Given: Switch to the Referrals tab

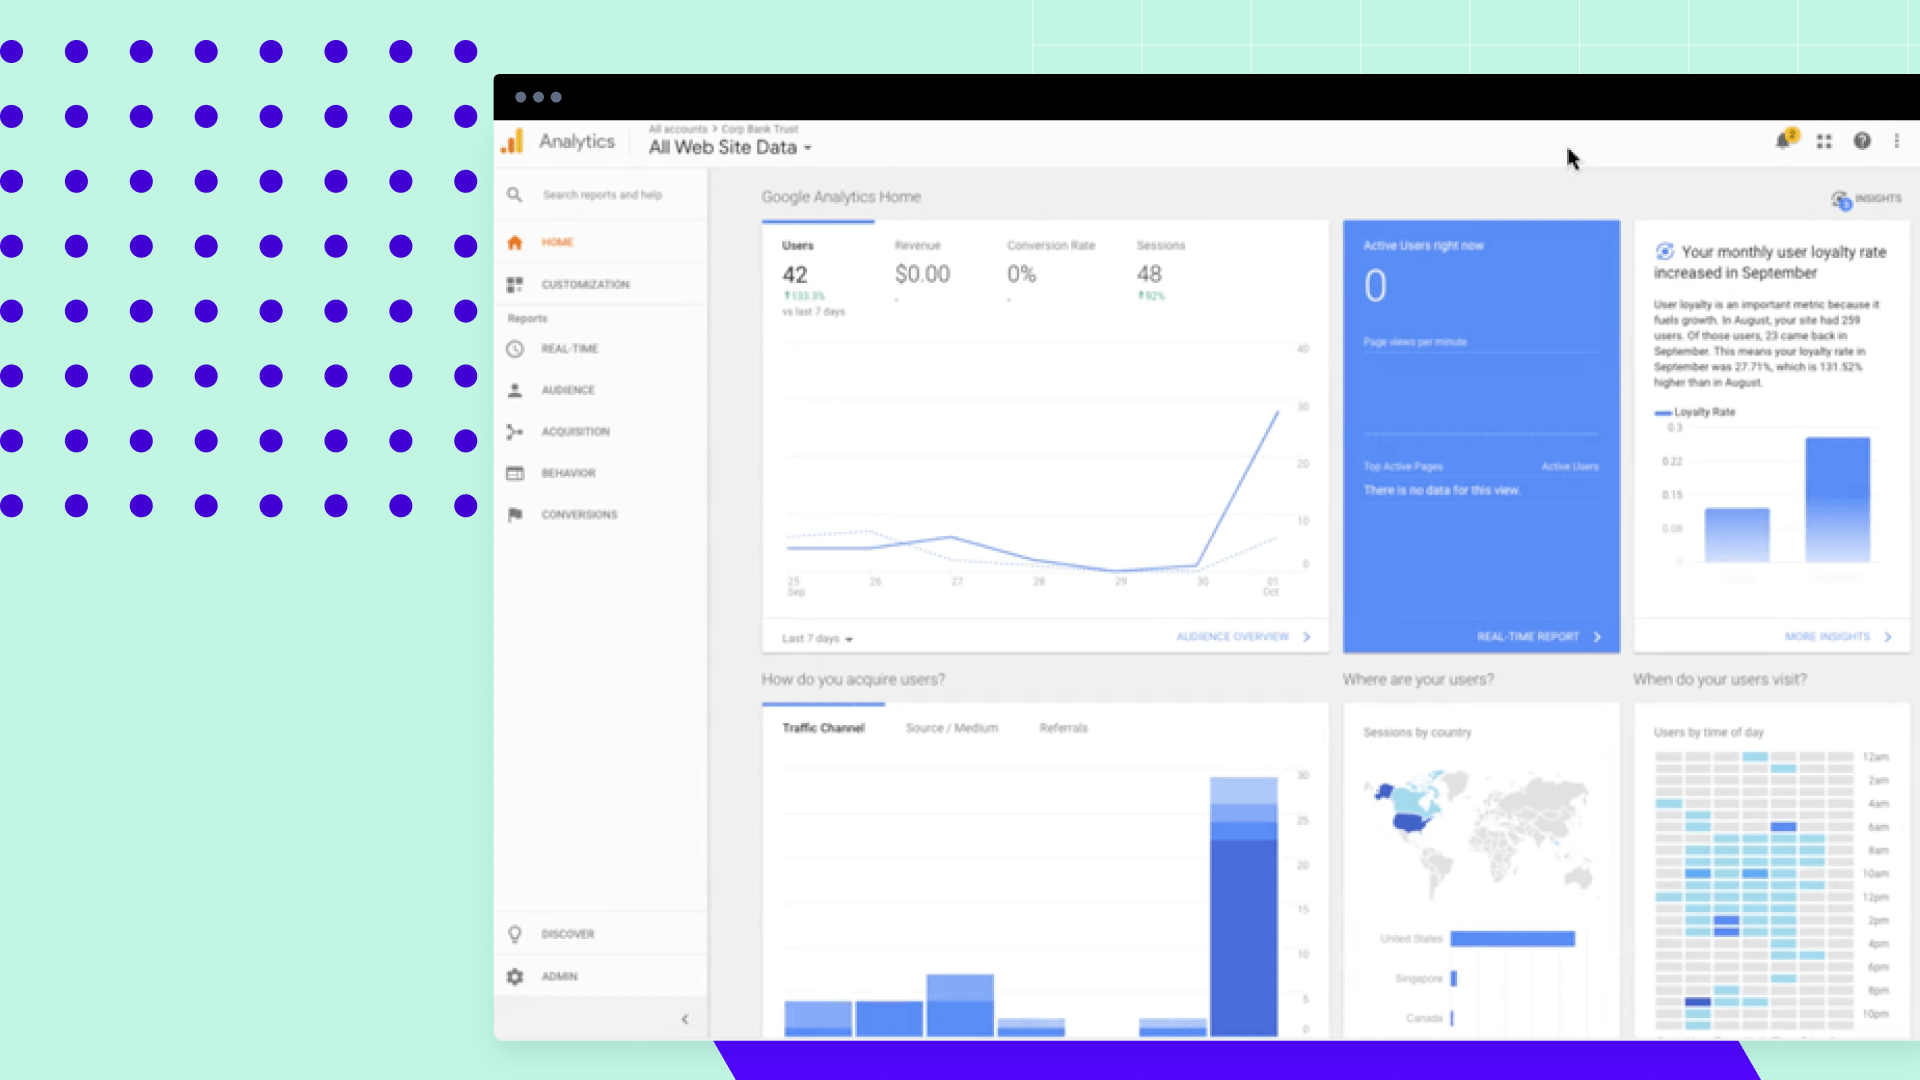Looking at the screenshot, I should click(x=1062, y=728).
